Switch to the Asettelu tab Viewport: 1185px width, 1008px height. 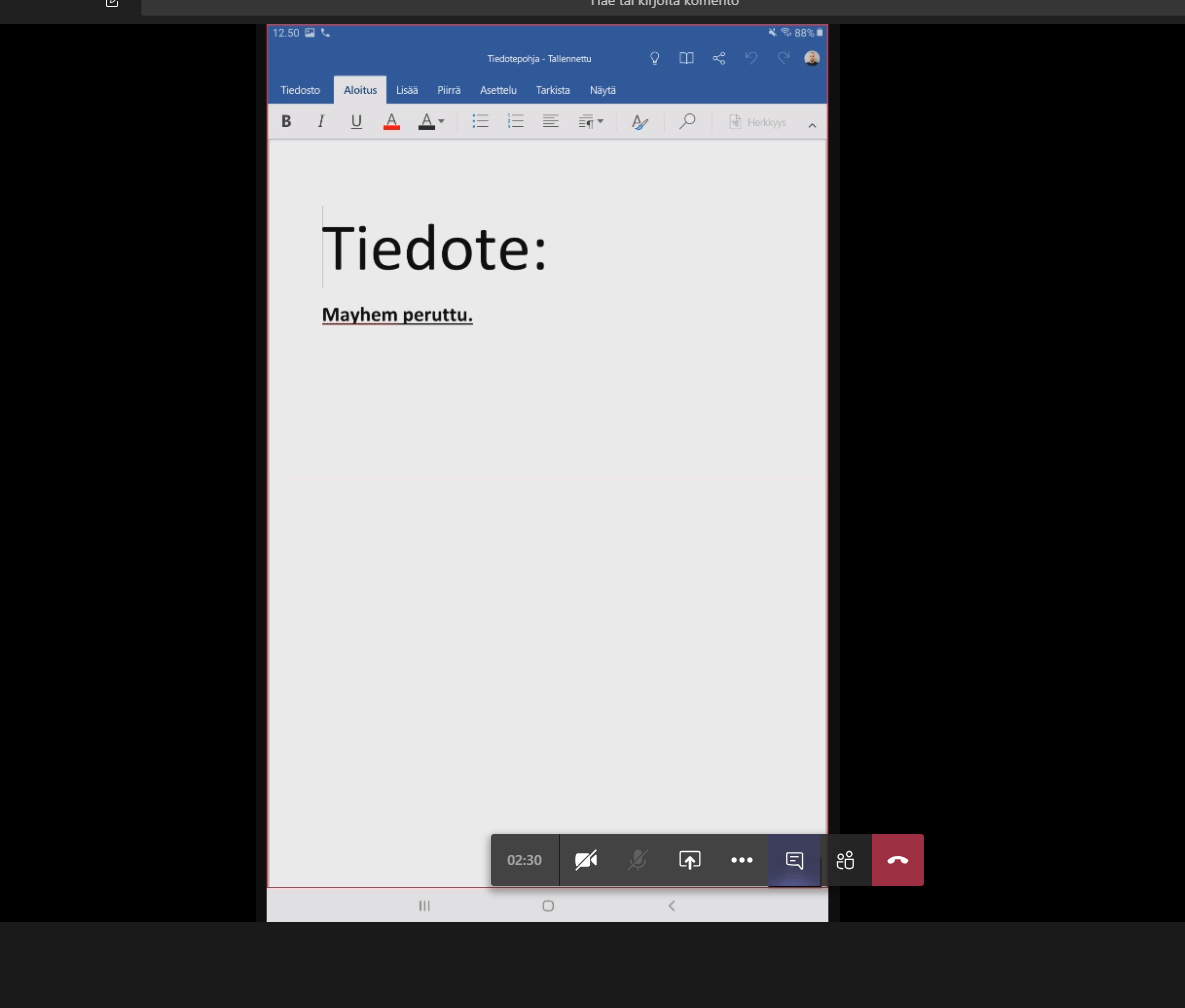(498, 90)
